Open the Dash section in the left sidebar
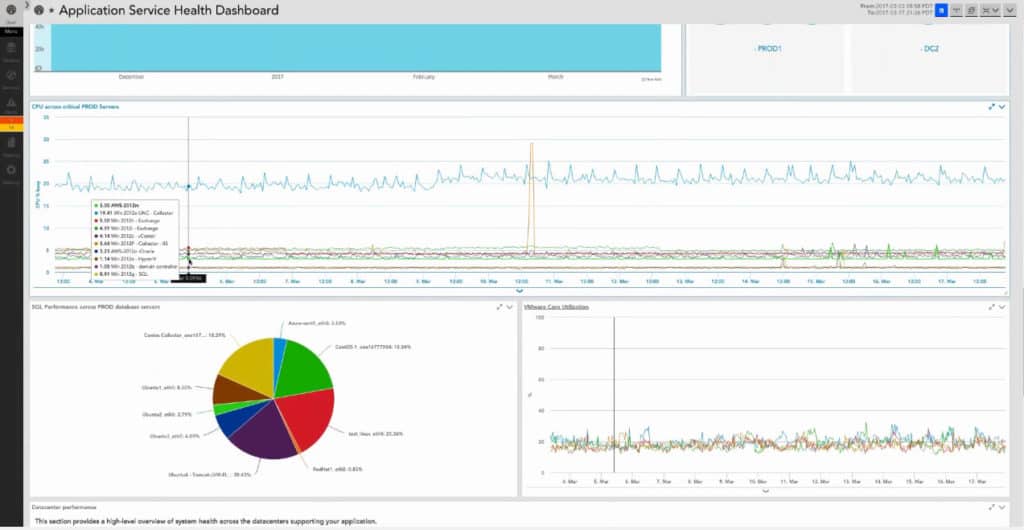 click(x=11, y=12)
